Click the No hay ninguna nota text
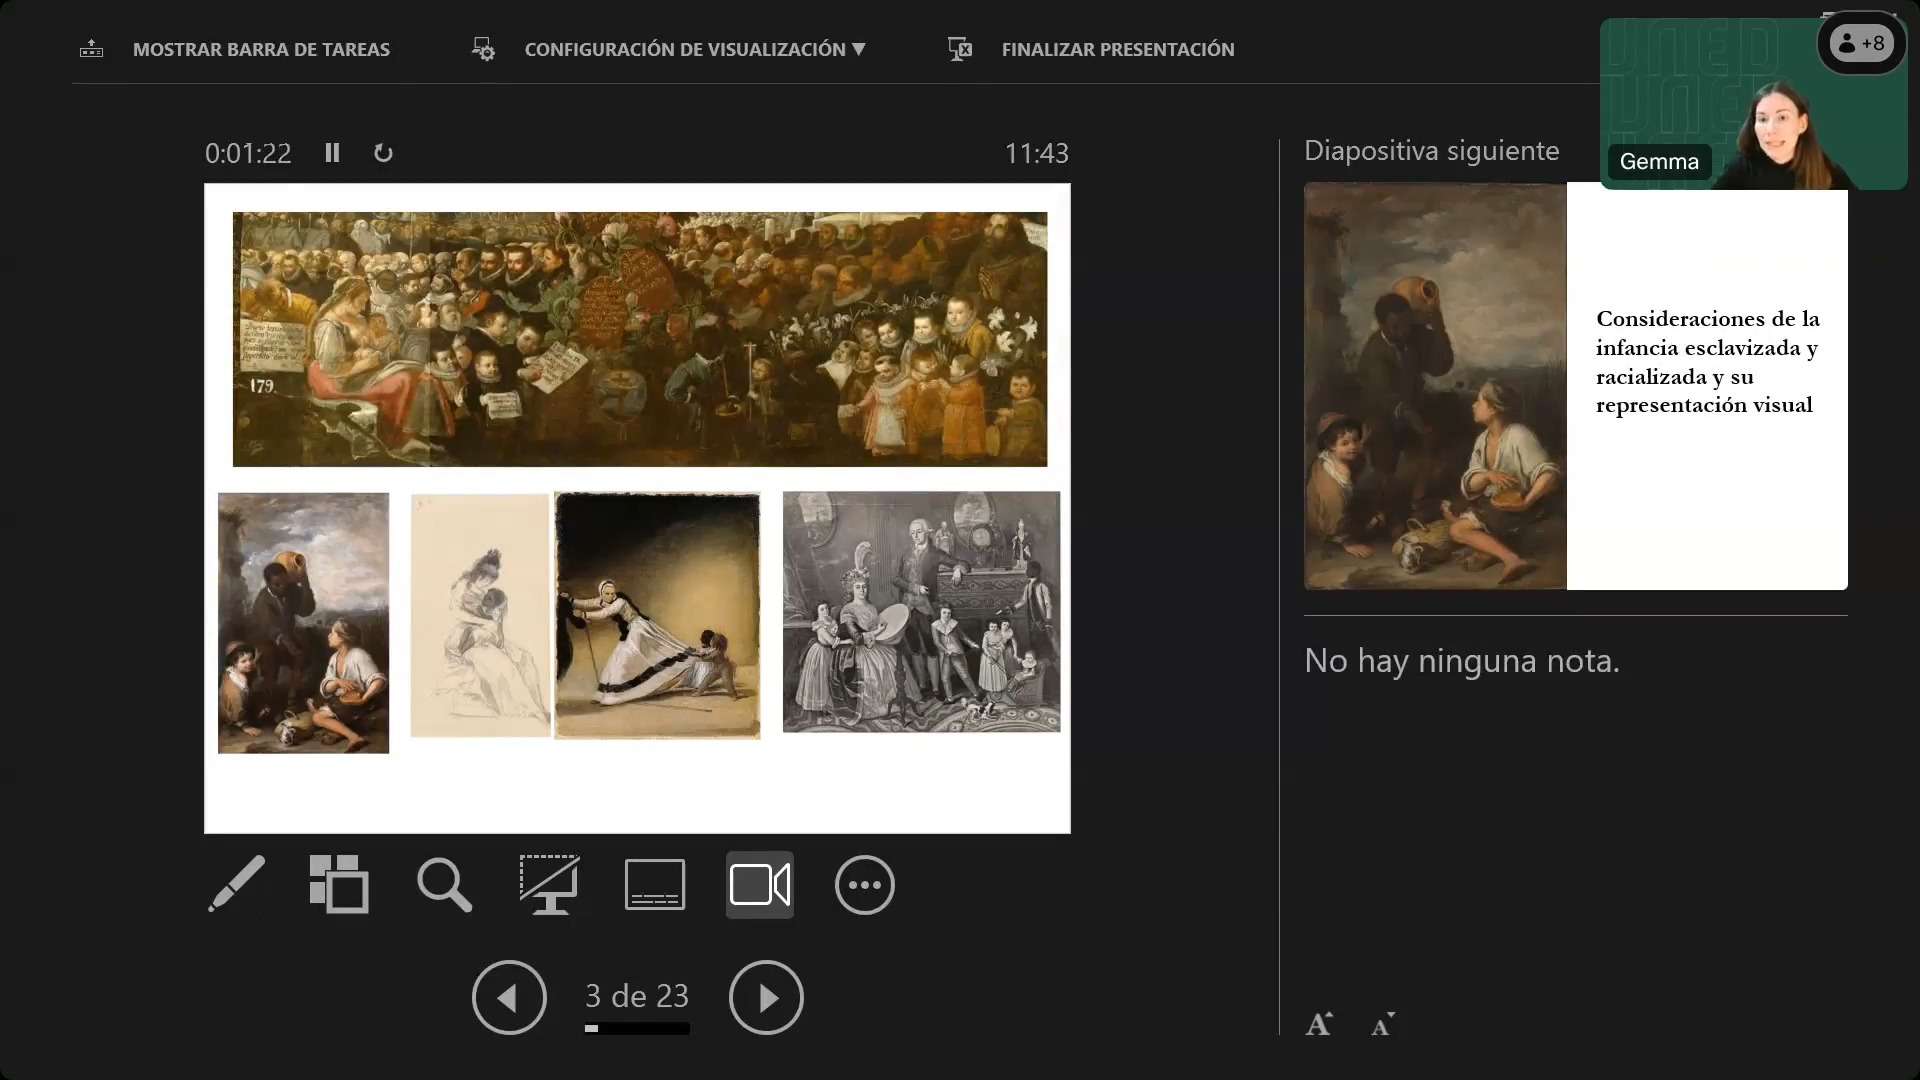Image resolution: width=1920 pixels, height=1080 pixels. [1461, 661]
